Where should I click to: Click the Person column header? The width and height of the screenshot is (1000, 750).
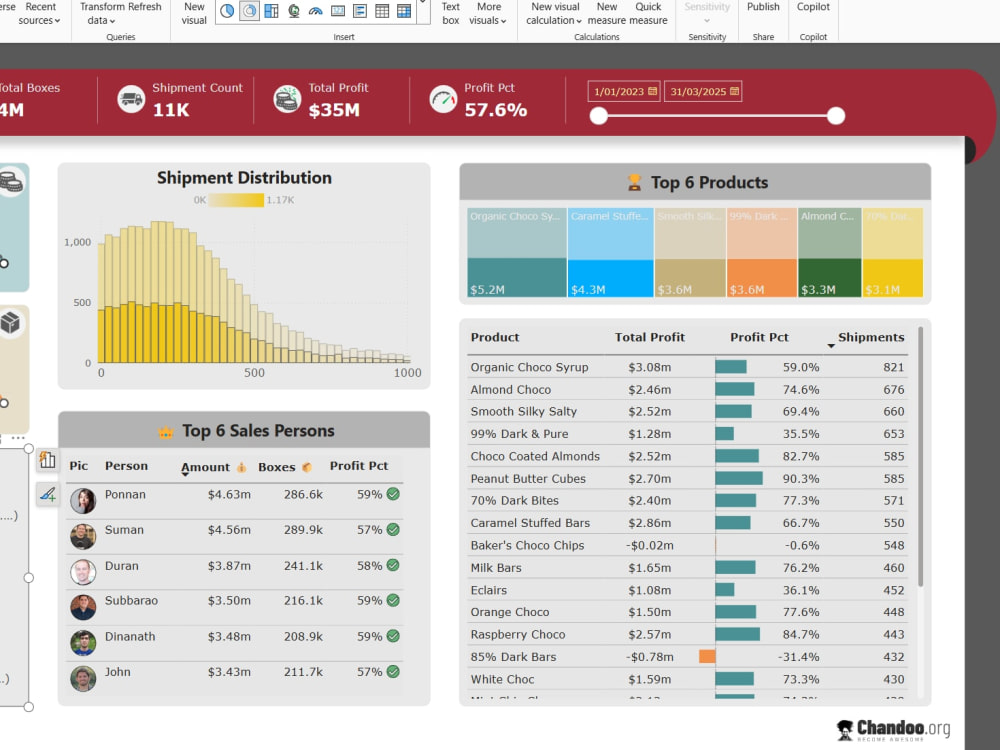pos(126,466)
